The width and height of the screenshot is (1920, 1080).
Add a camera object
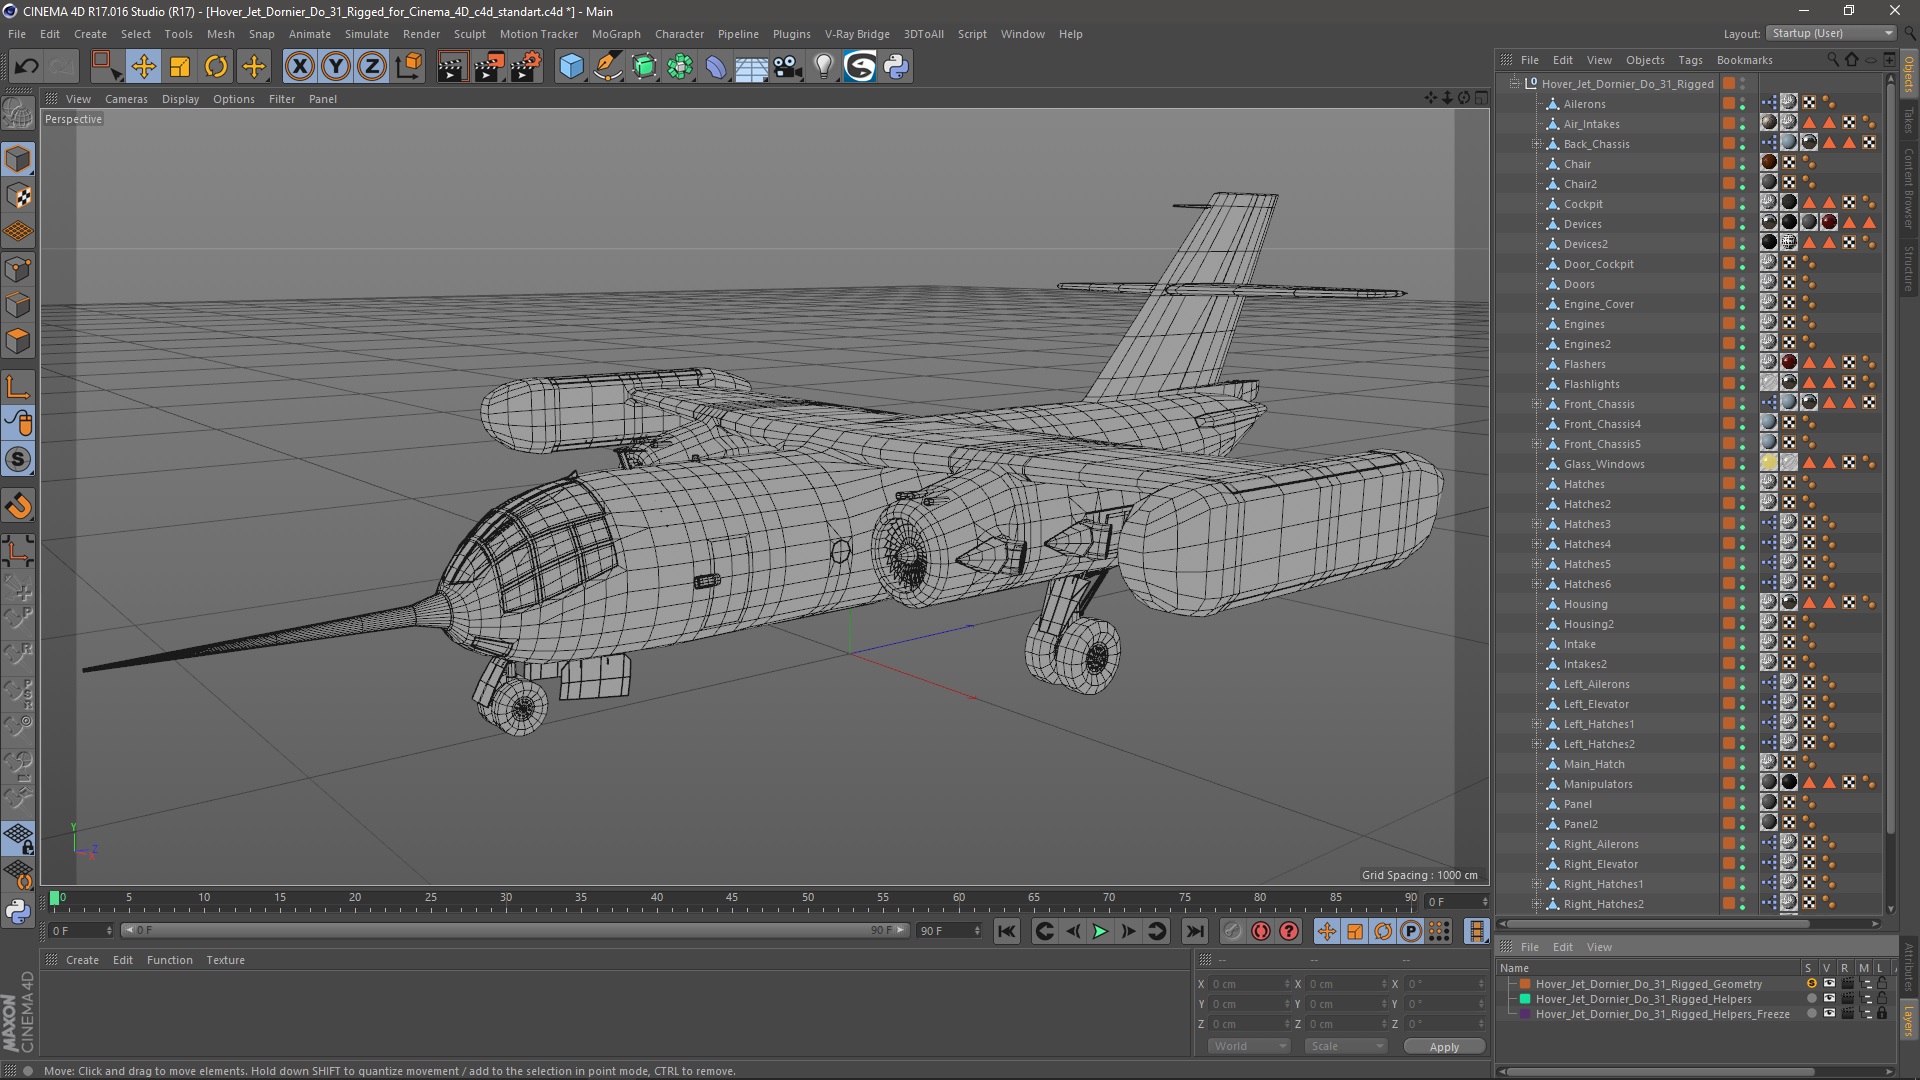pyautogui.click(x=788, y=67)
